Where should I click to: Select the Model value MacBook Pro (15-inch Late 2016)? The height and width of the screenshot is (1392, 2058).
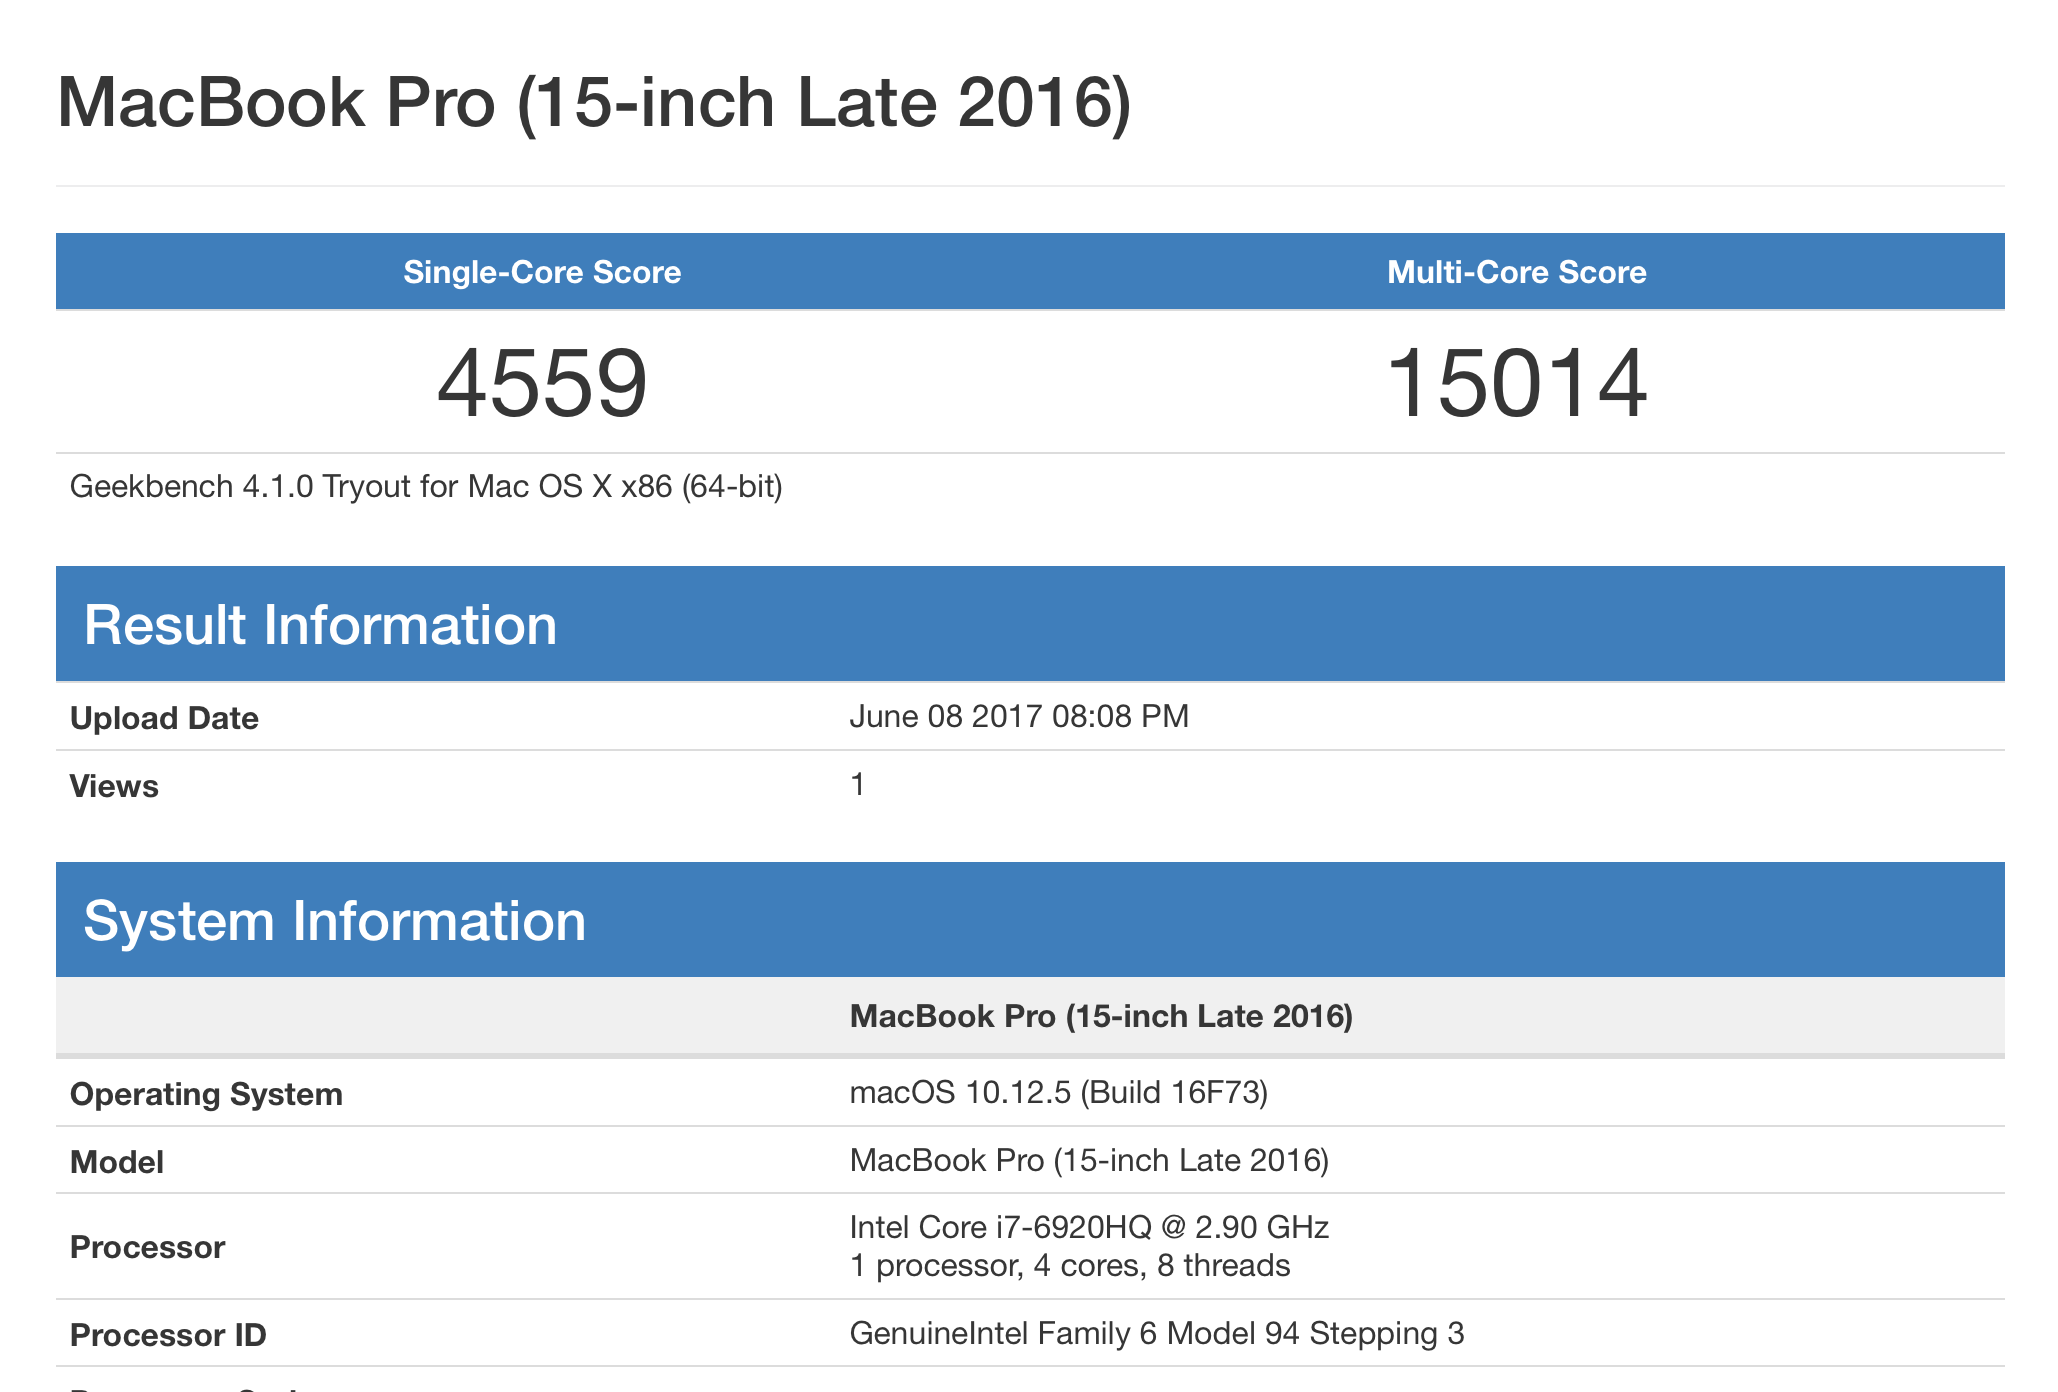1089,1160
